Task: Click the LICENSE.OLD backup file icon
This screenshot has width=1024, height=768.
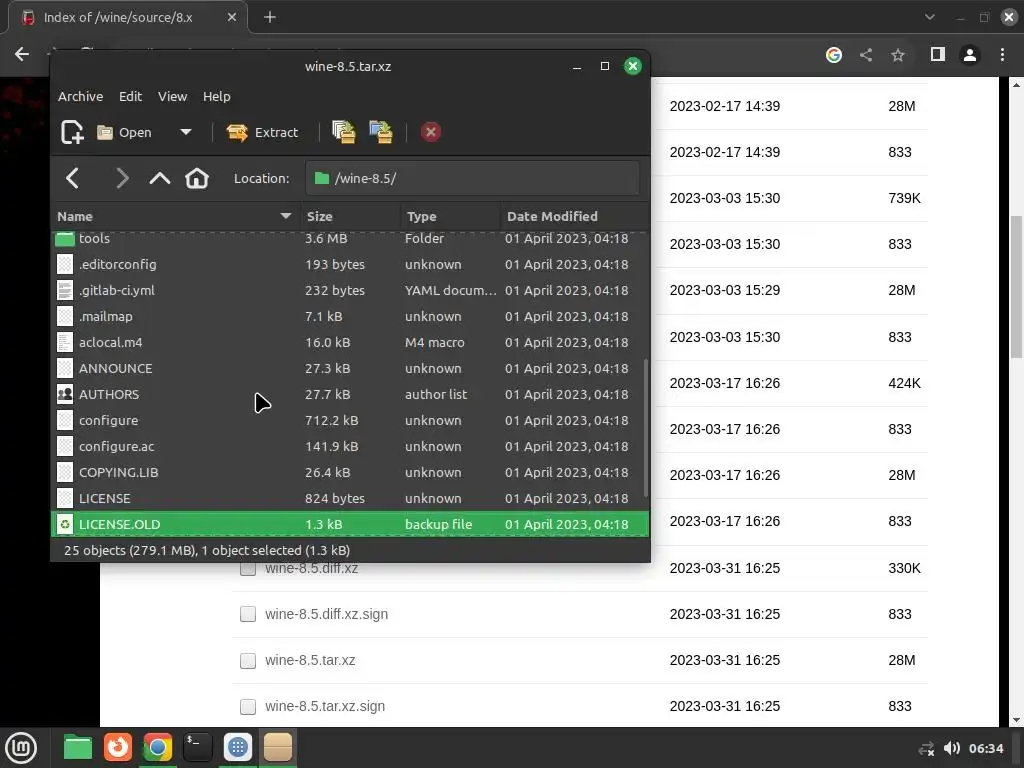Action: [65, 524]
